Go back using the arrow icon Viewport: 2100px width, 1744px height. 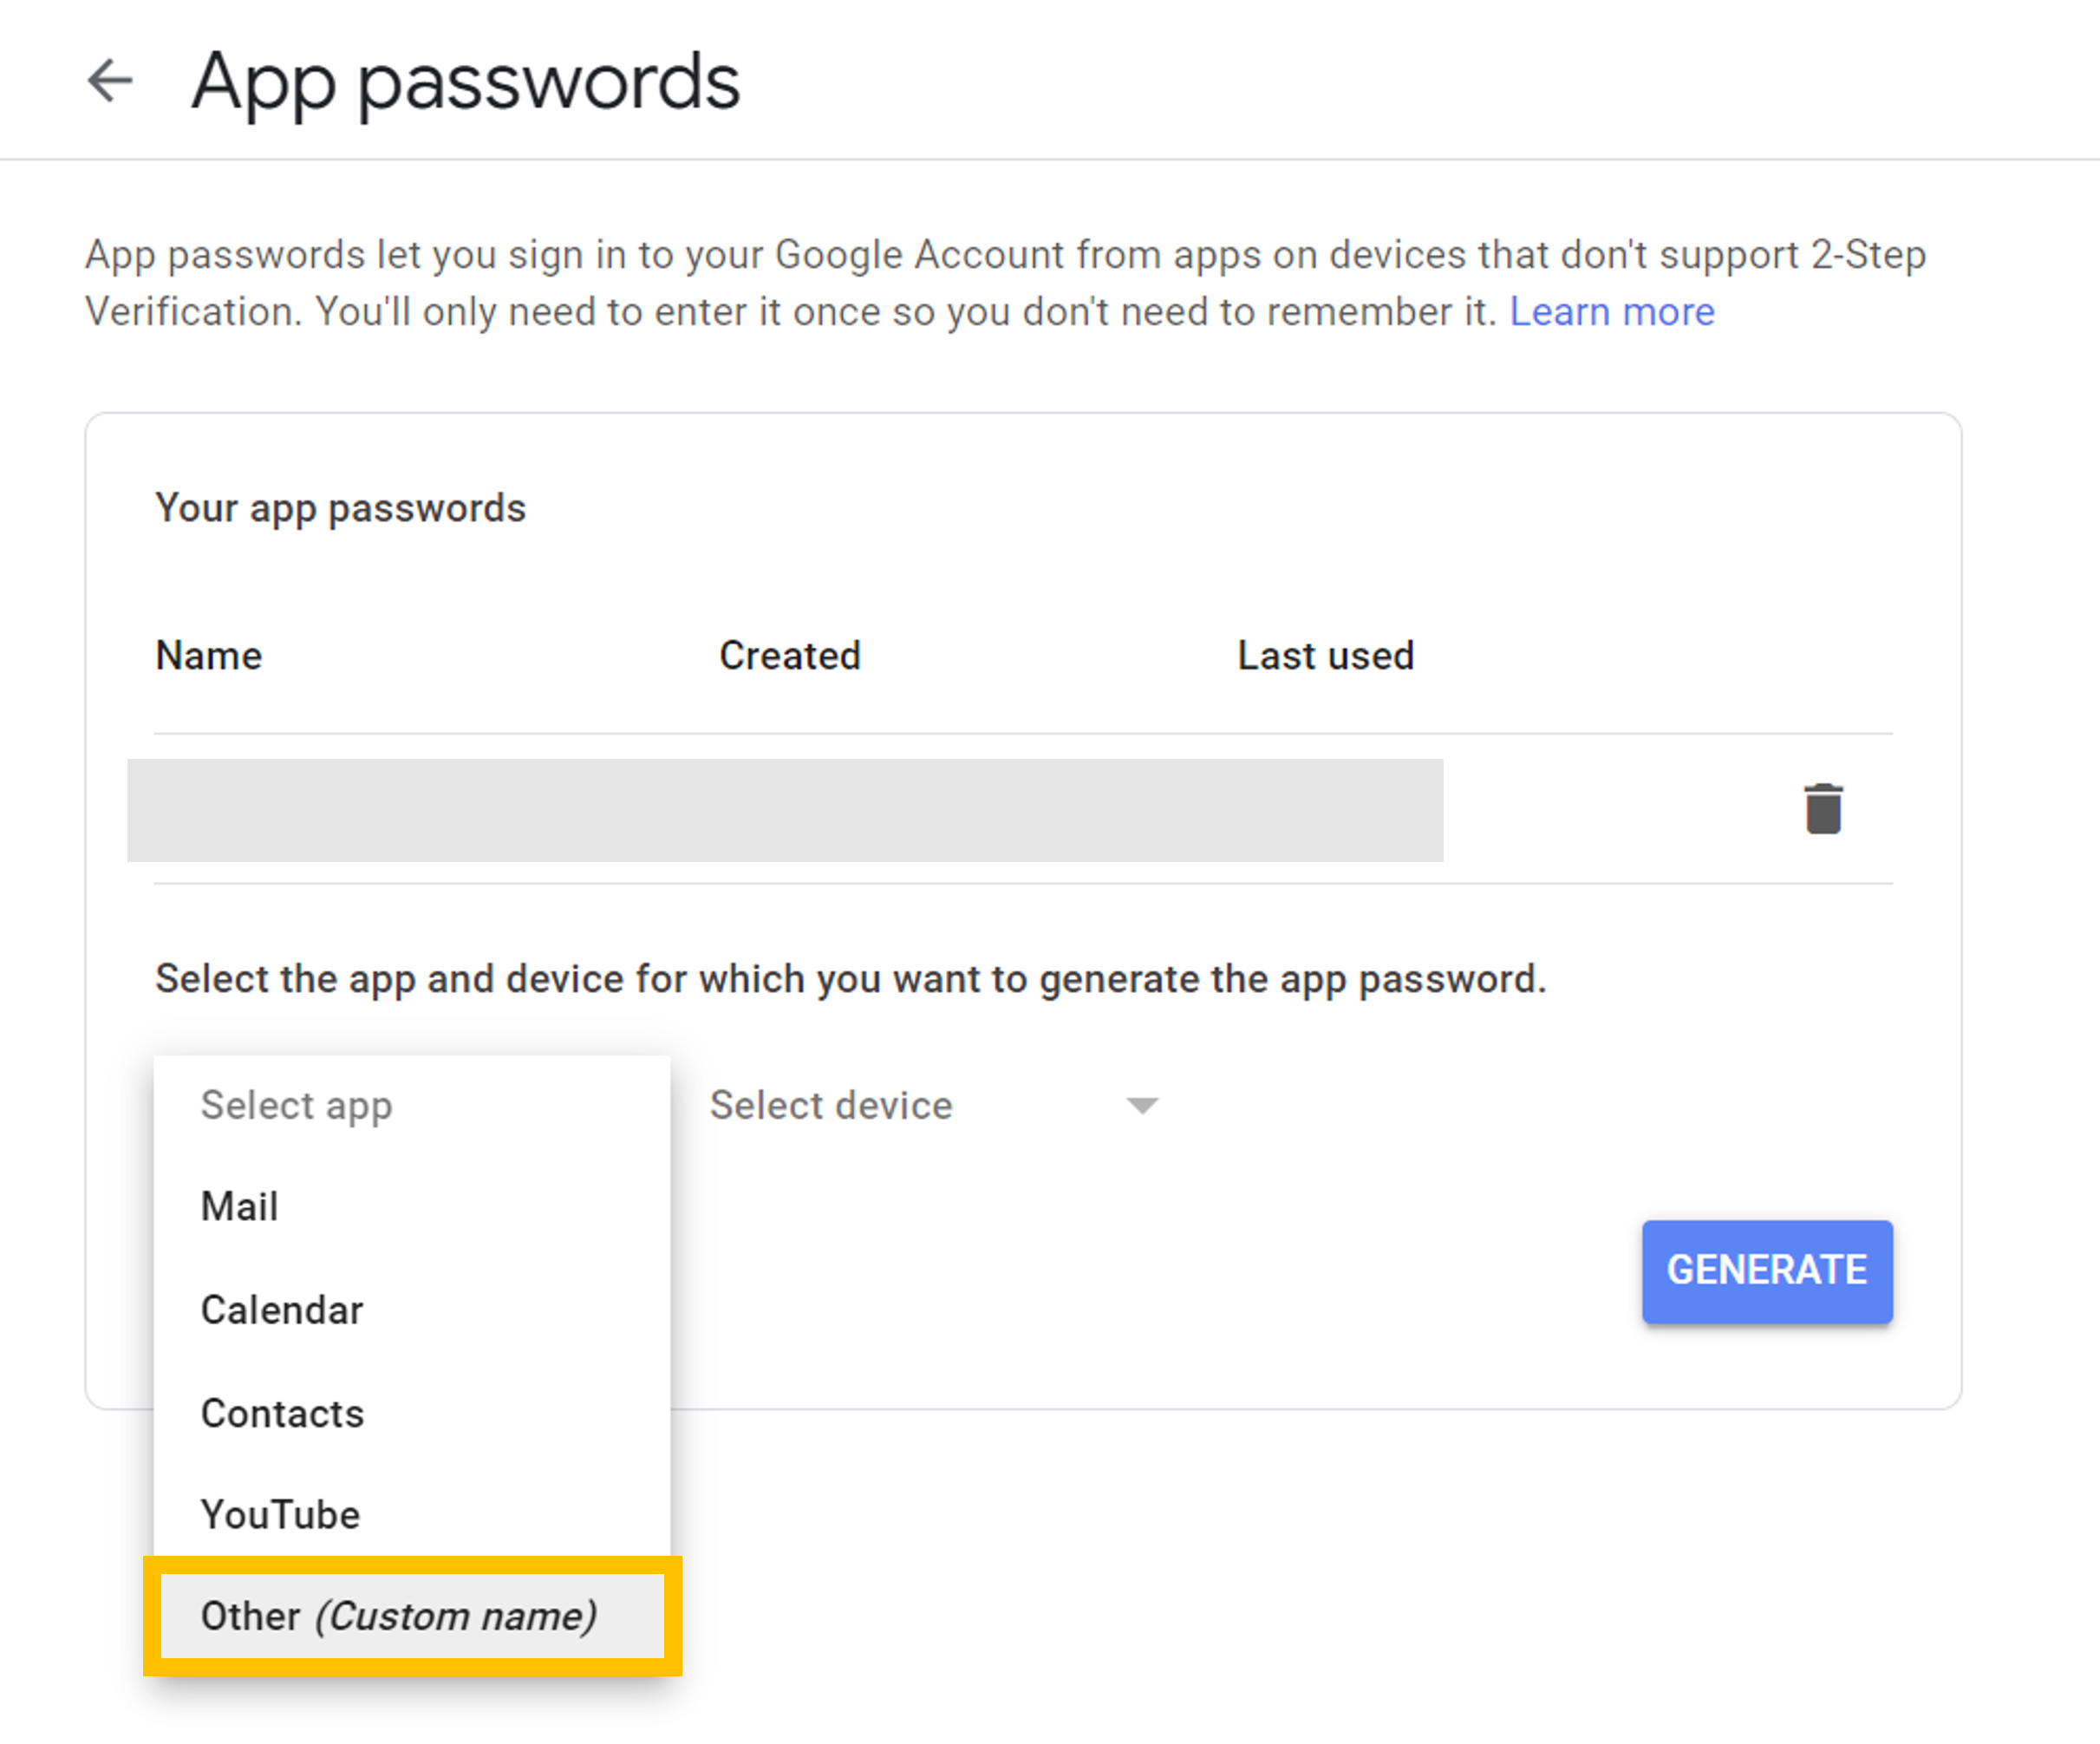[110, 81]
